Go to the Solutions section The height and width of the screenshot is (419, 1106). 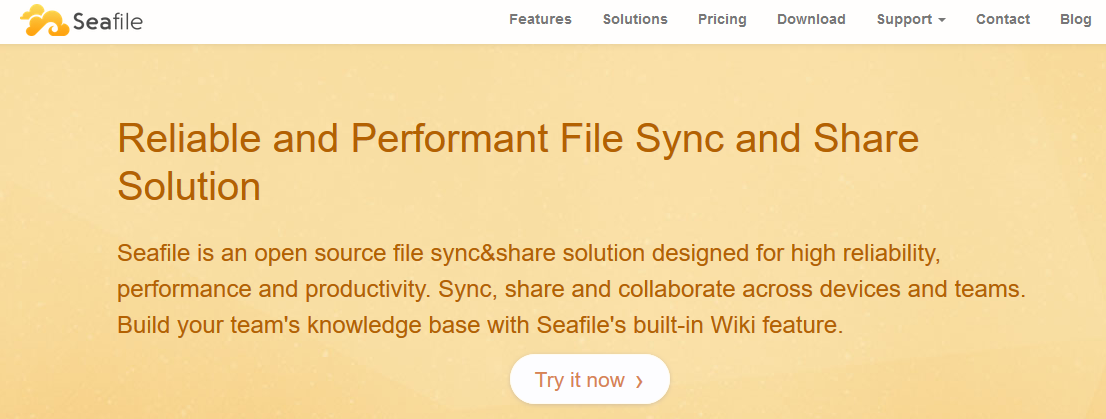(x=635, y=19)
